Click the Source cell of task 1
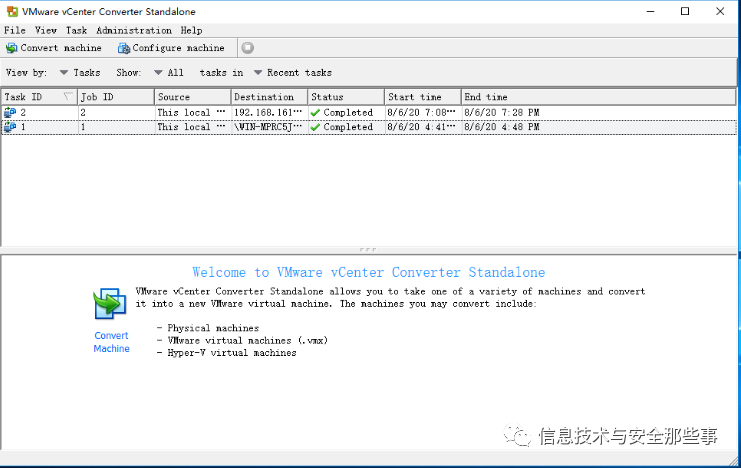The image size is (741, 468). [x=192, y=127]
